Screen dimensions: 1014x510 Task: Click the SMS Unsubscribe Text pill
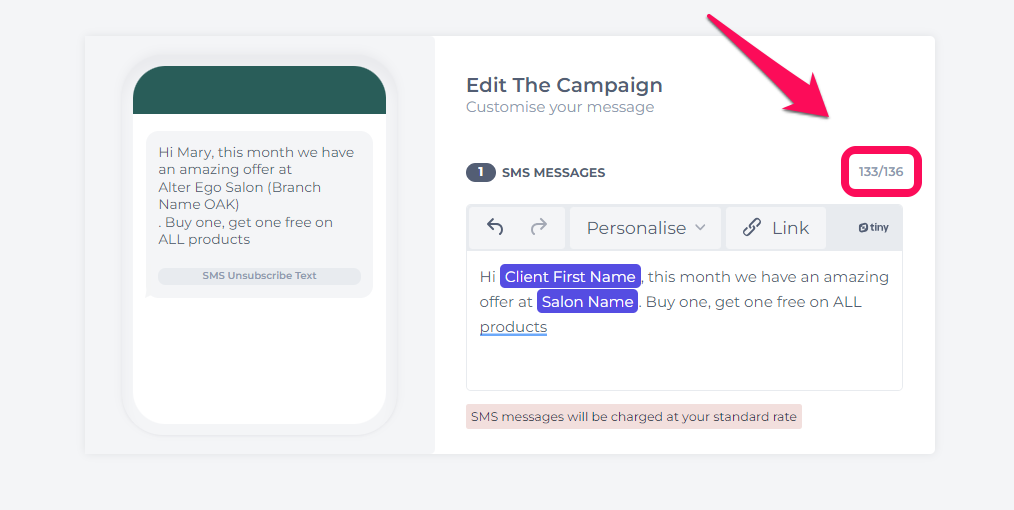pos(259,276)
